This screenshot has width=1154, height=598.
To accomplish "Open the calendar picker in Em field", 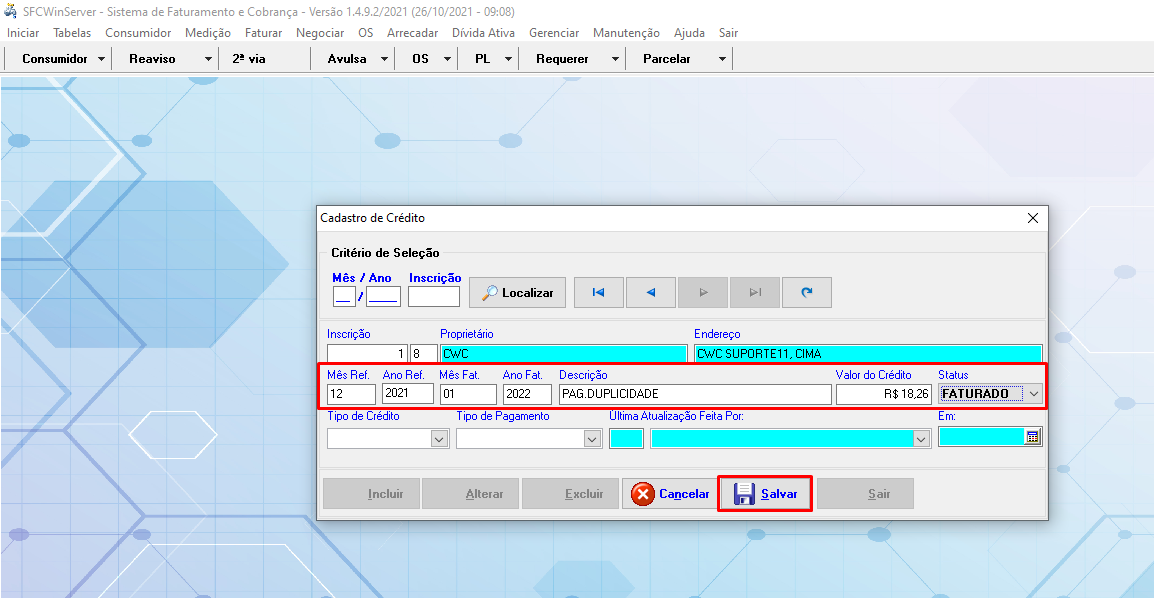I will [x=1033, y=437].
